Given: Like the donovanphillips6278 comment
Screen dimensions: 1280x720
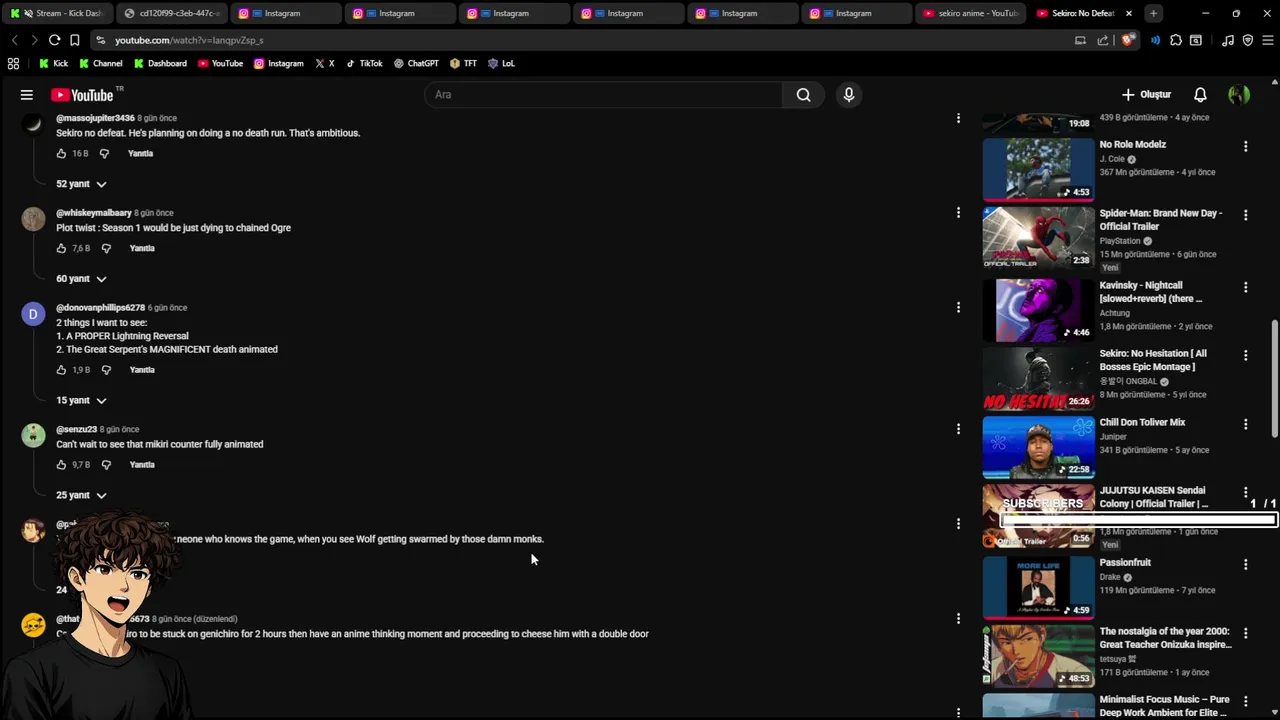Looking at the screenshot, I should pyautogui.click(x=61, y=370).
